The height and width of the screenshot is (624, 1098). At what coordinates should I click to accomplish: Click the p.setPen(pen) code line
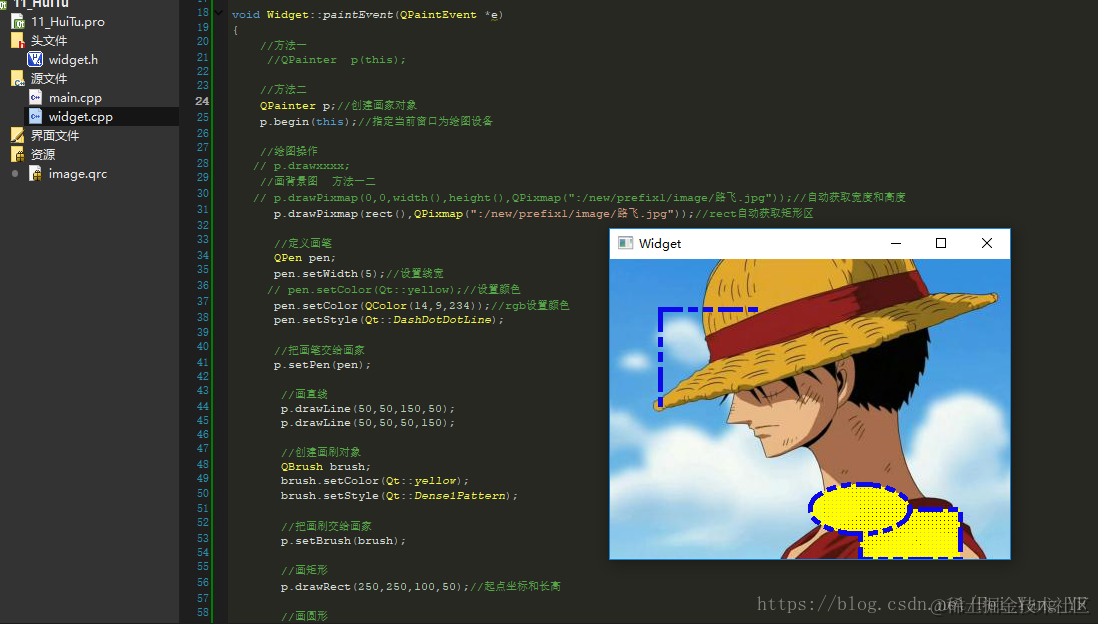(x=322, y=365)
